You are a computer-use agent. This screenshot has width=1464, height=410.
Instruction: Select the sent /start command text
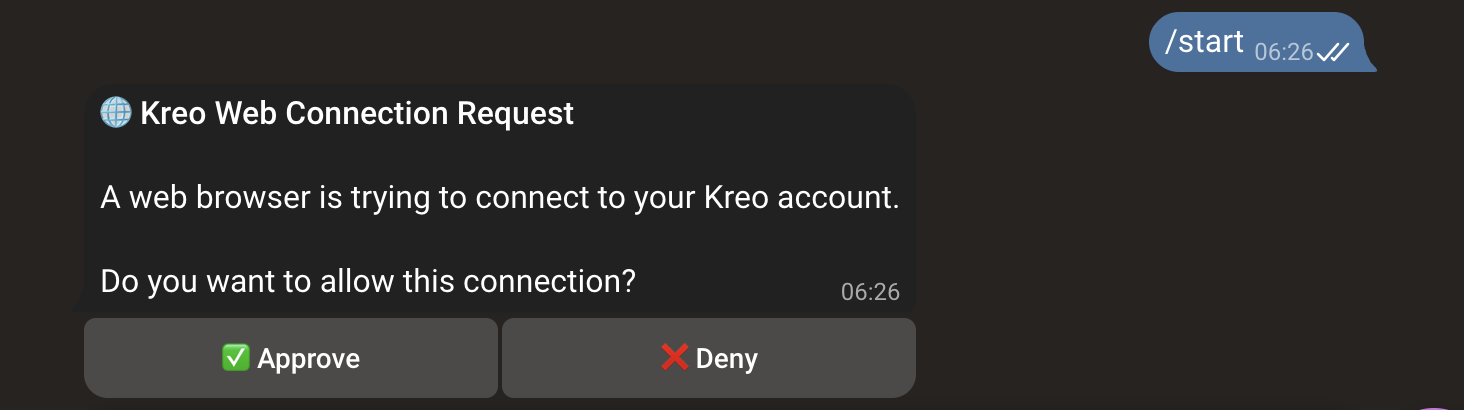coord(1204,42)
